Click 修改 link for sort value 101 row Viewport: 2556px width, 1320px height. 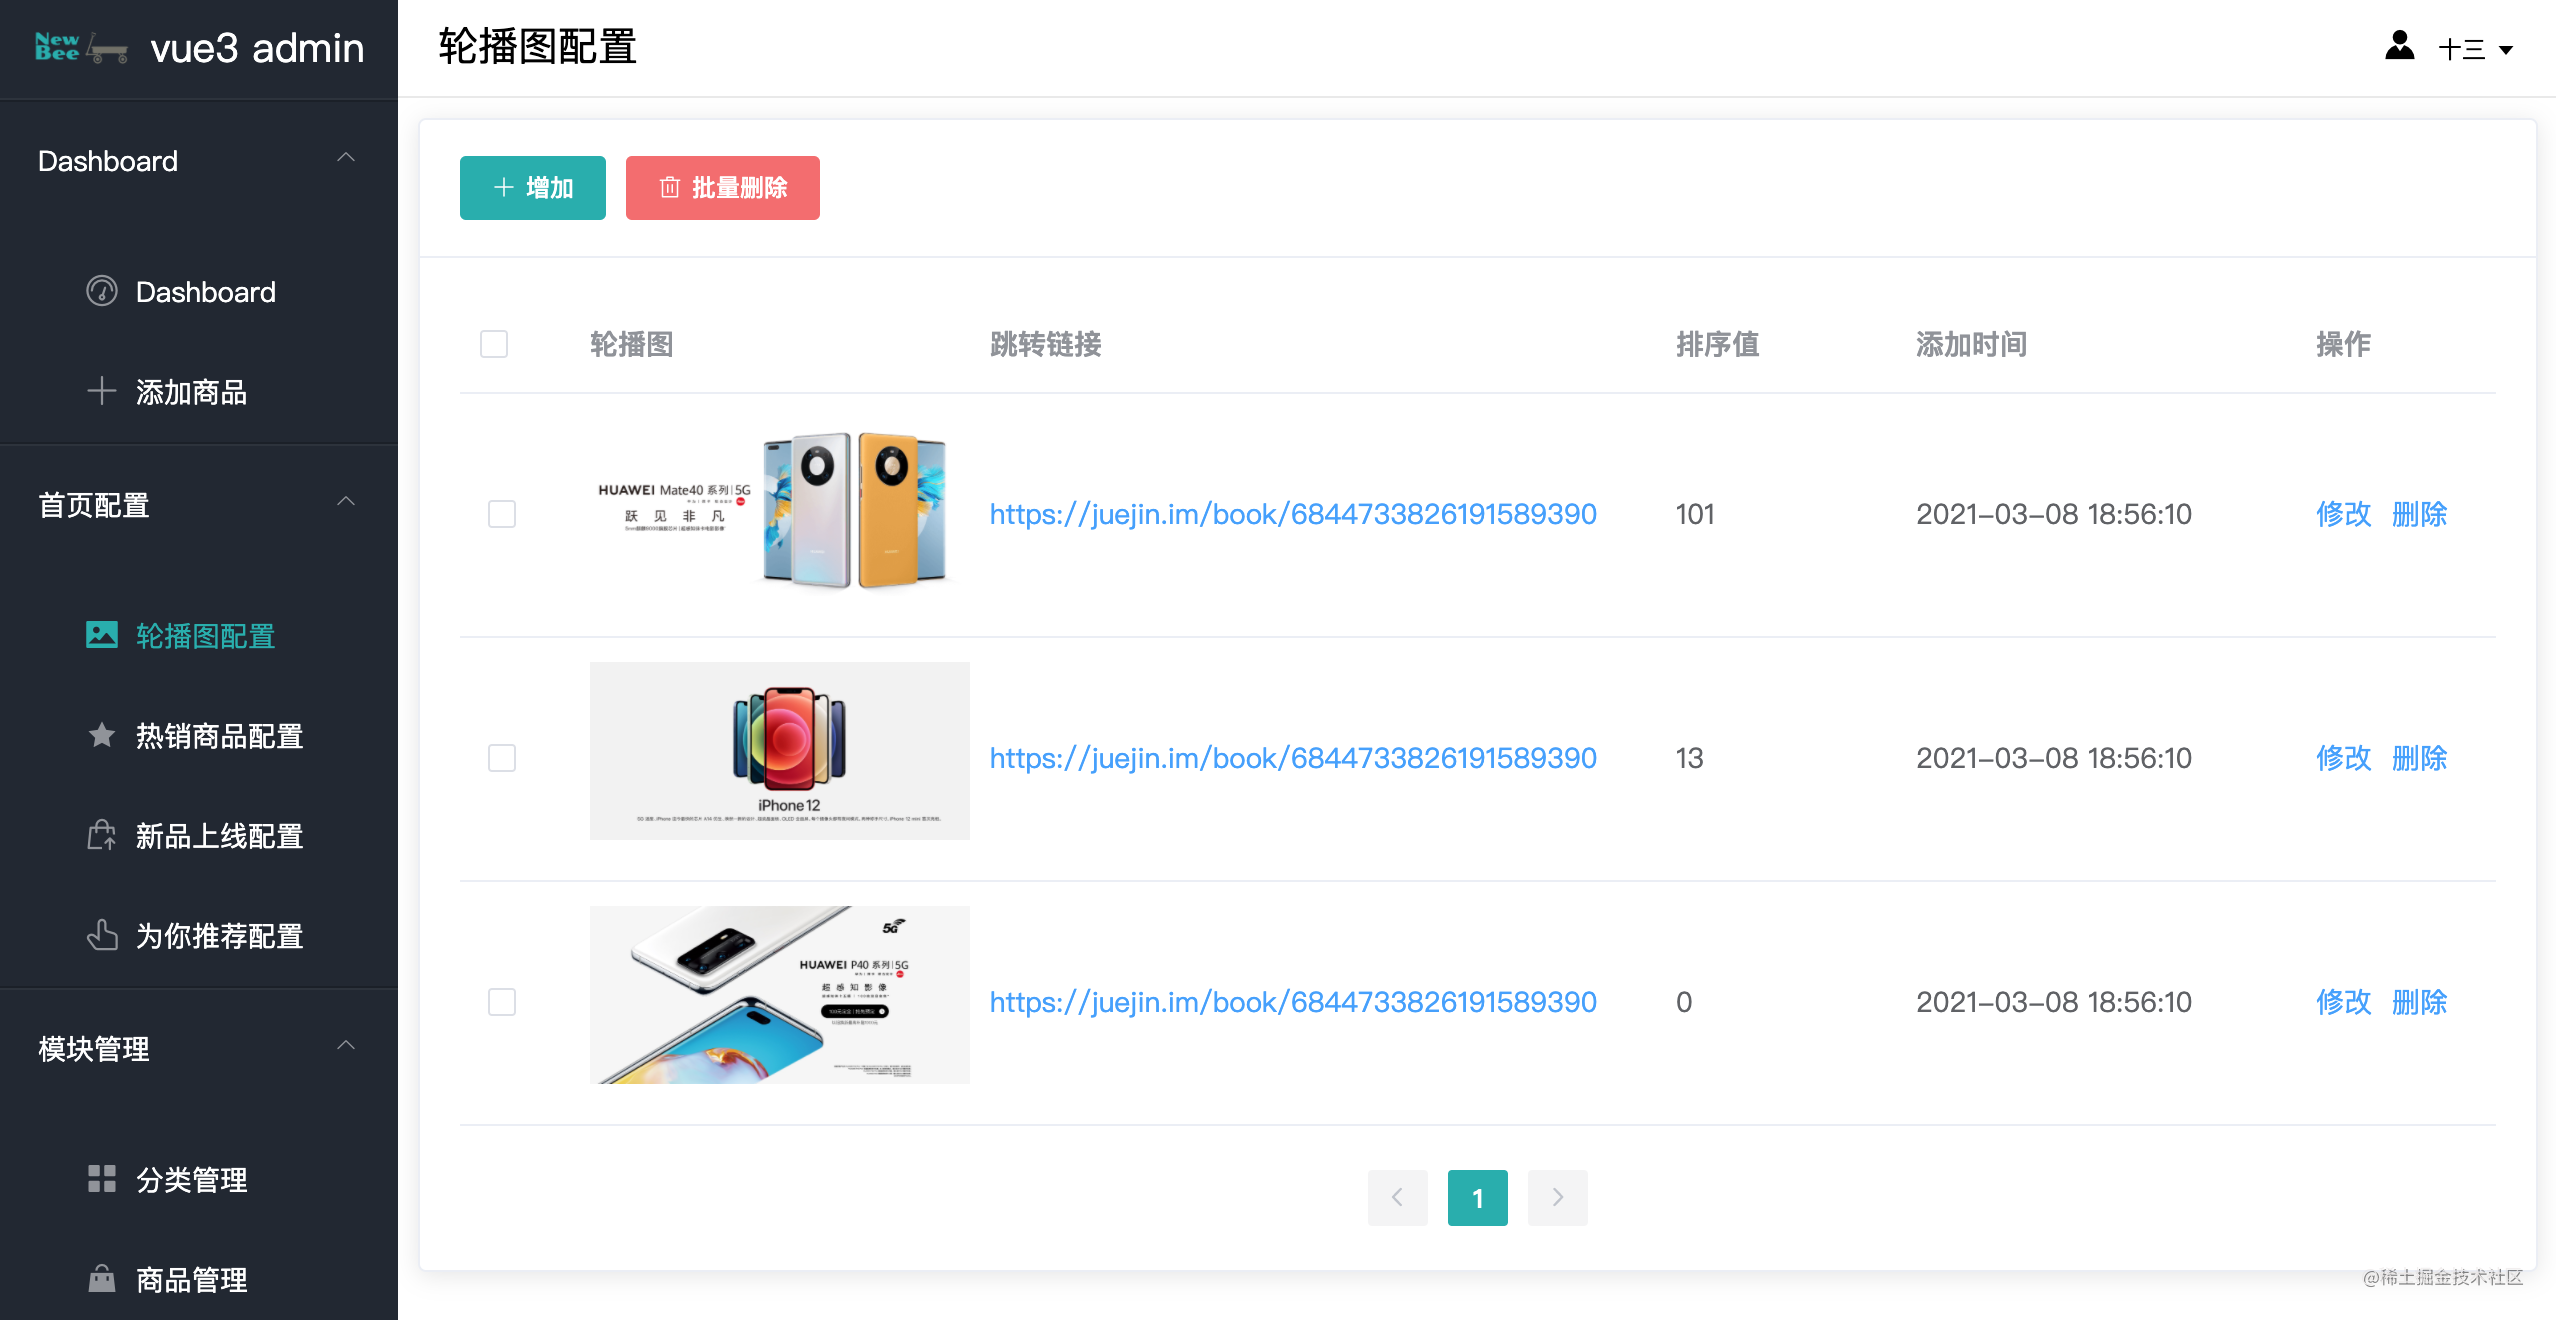[x=2343, y=514]
